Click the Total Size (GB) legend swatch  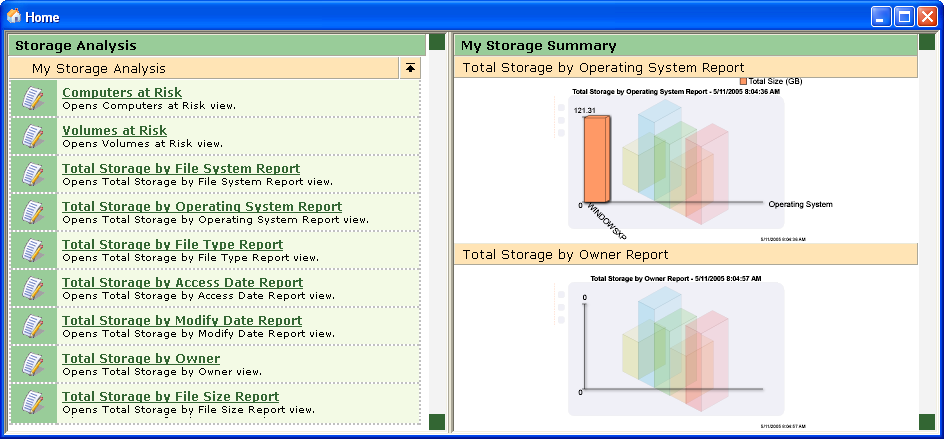click(743, 81)
